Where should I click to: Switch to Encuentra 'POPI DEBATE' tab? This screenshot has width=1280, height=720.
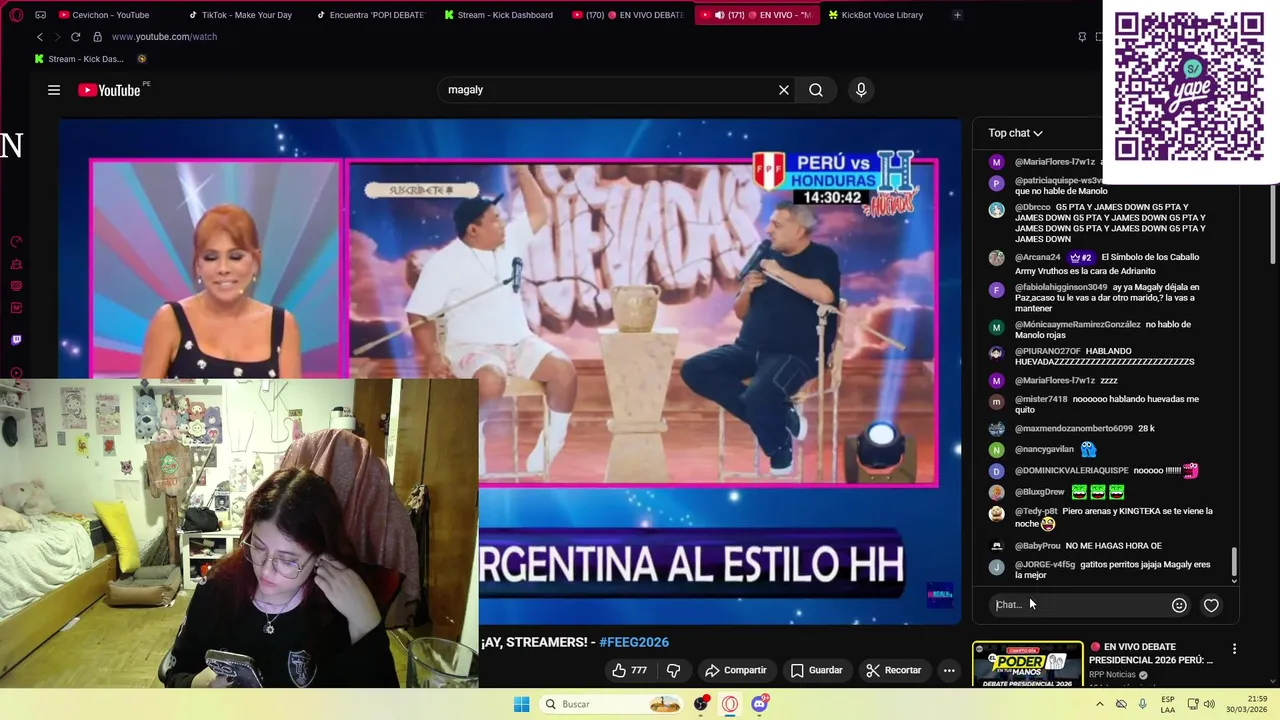pyautogui.click(x=370, y=15)
